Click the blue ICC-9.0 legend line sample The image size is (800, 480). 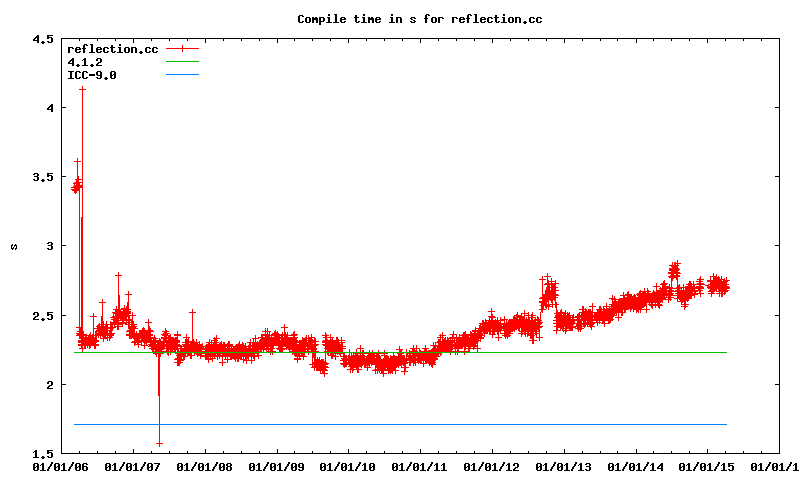click(182, 75)
